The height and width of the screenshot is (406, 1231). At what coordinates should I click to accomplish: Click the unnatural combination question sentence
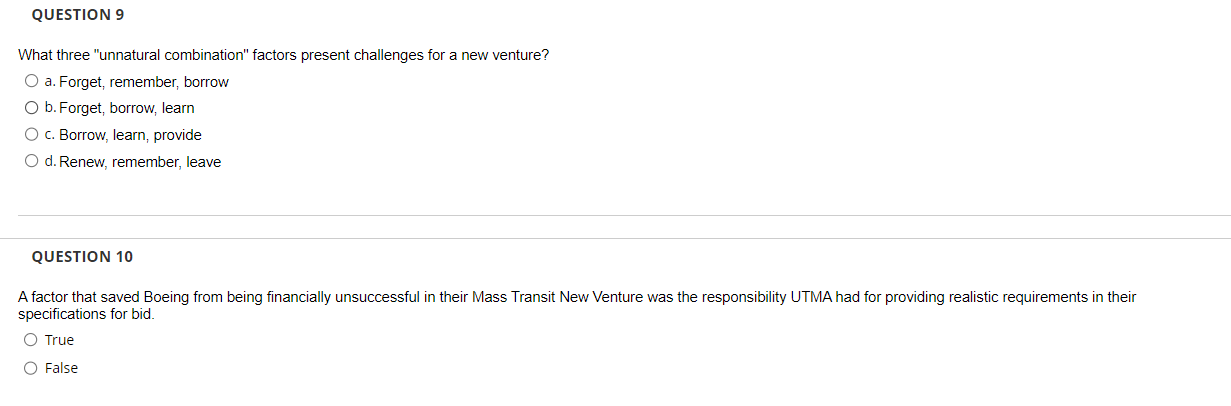pos(283,55)
